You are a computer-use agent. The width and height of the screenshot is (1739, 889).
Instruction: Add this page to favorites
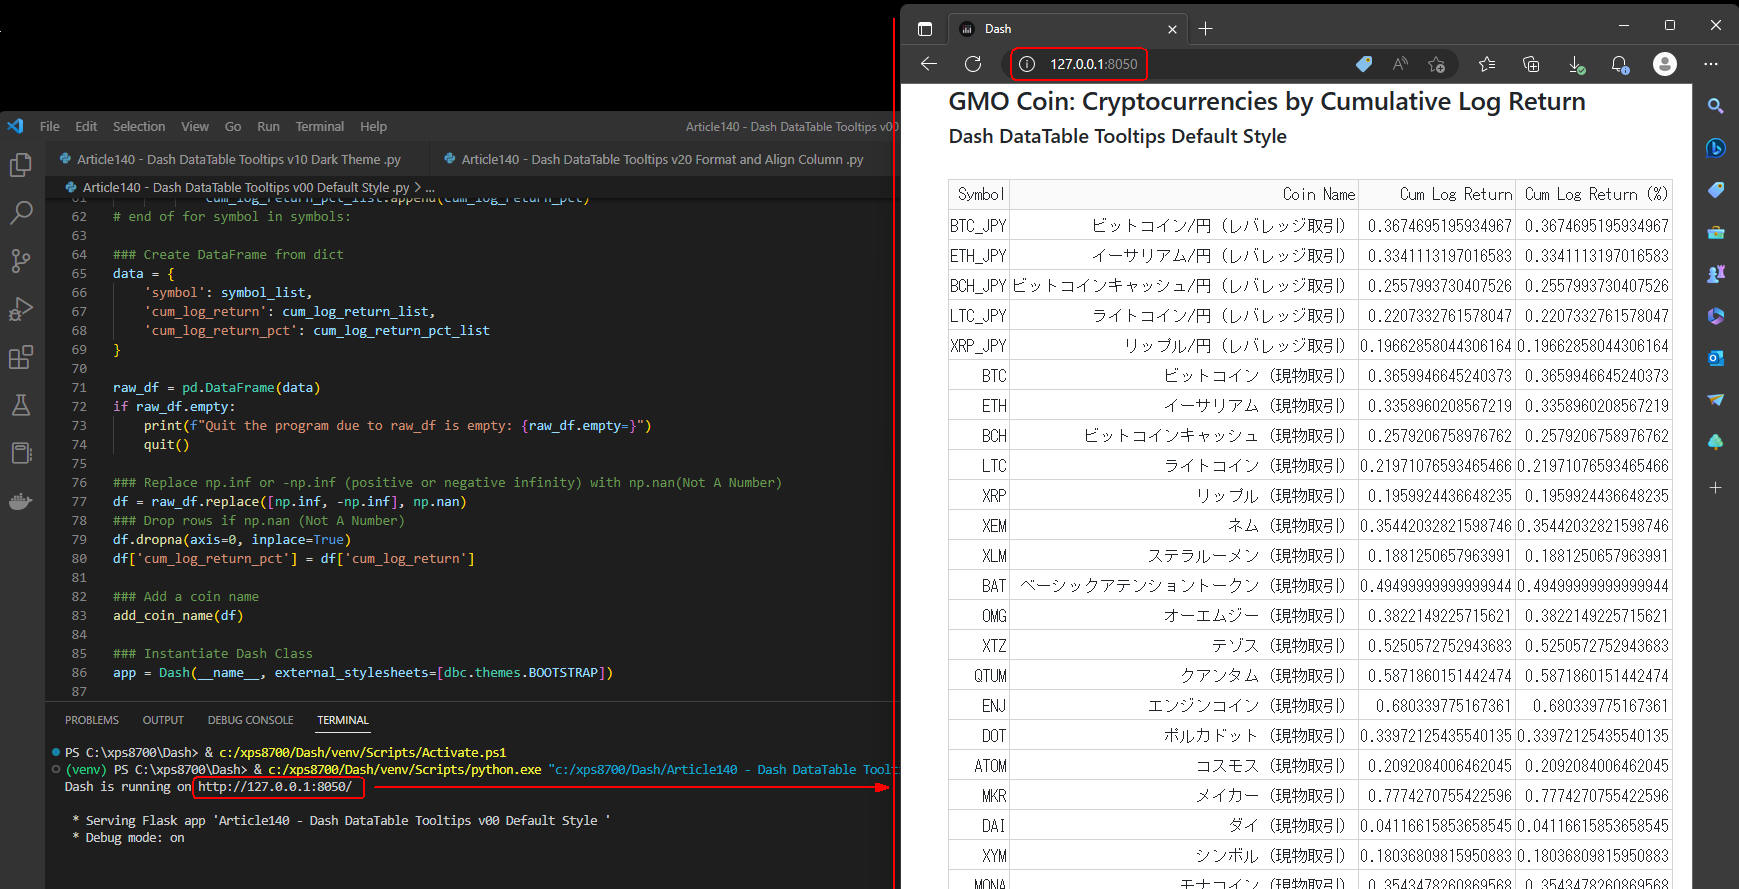tap(1437, 64)
